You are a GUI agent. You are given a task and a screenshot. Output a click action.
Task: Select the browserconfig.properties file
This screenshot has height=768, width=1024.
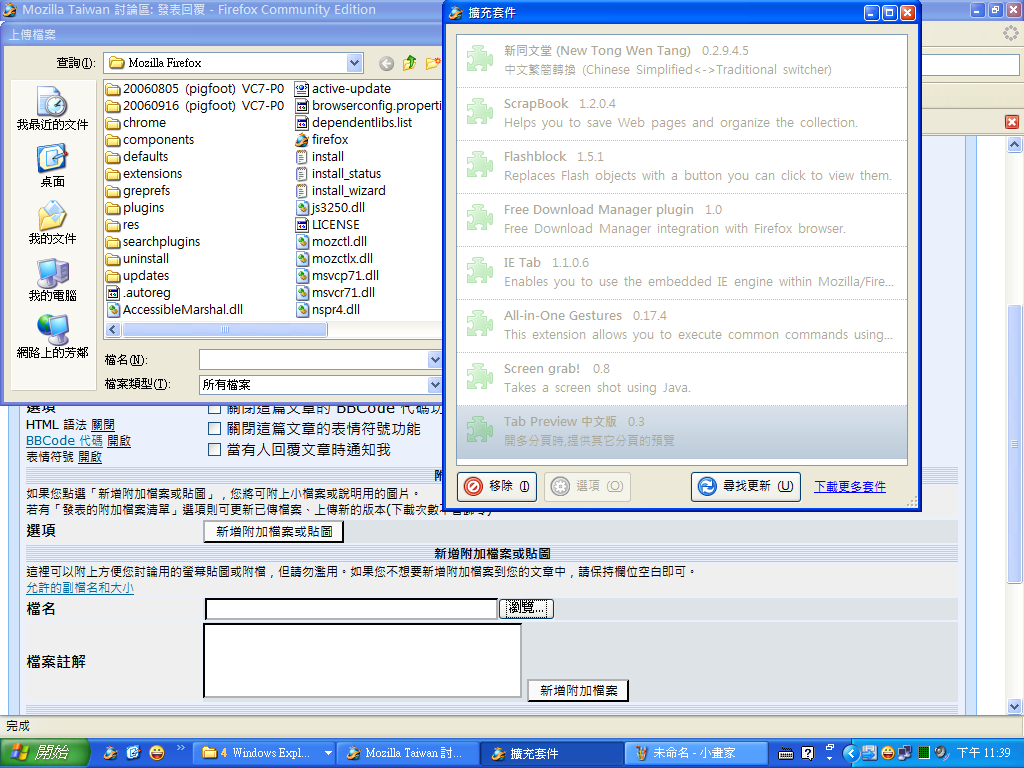368,106
